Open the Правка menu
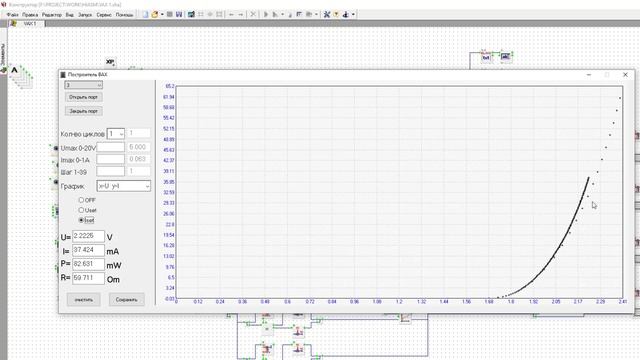640x360 pixels. click(30, 15)
